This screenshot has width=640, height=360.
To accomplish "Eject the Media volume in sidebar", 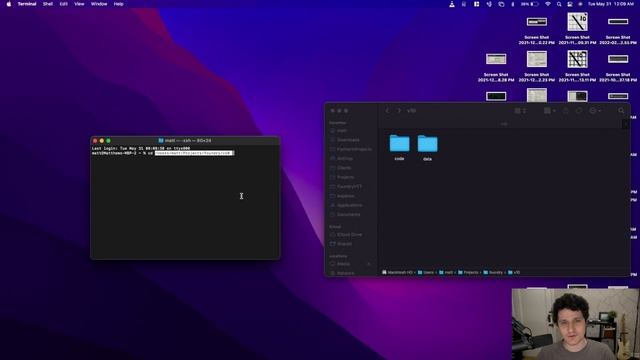I will pyautogui.click(x=369, y=264).
